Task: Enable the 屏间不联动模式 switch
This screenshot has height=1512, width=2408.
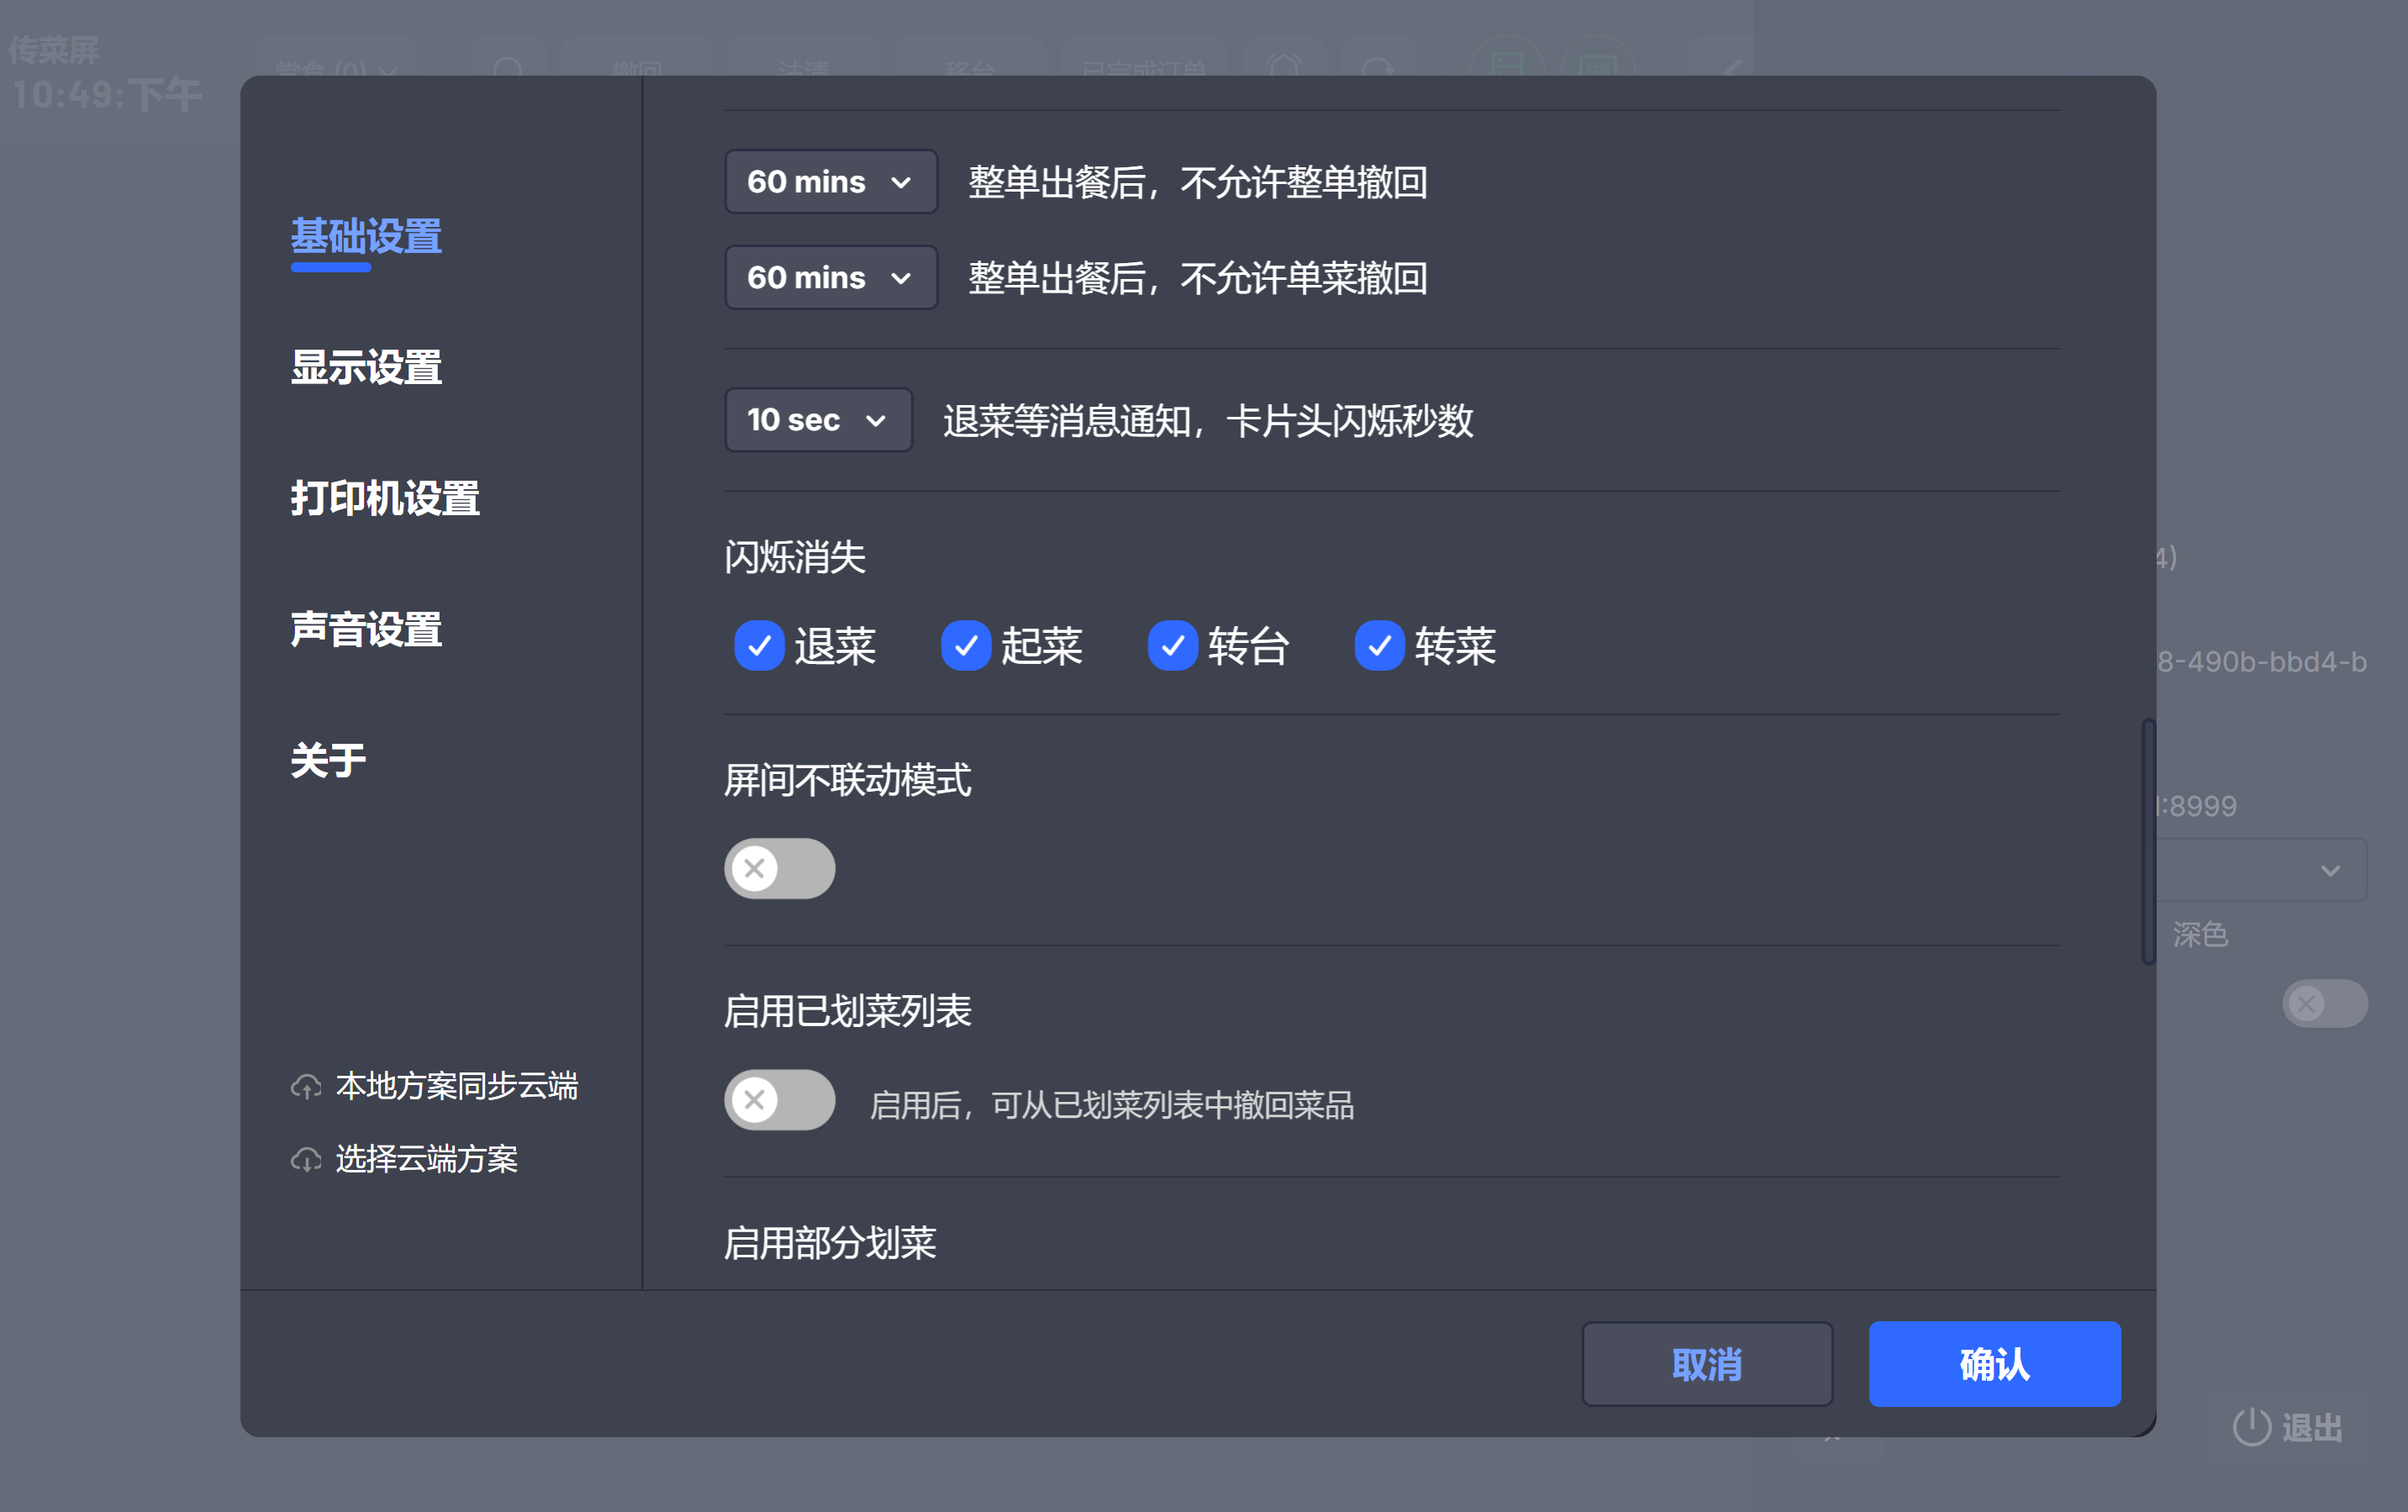Action: tap(780, 869)
